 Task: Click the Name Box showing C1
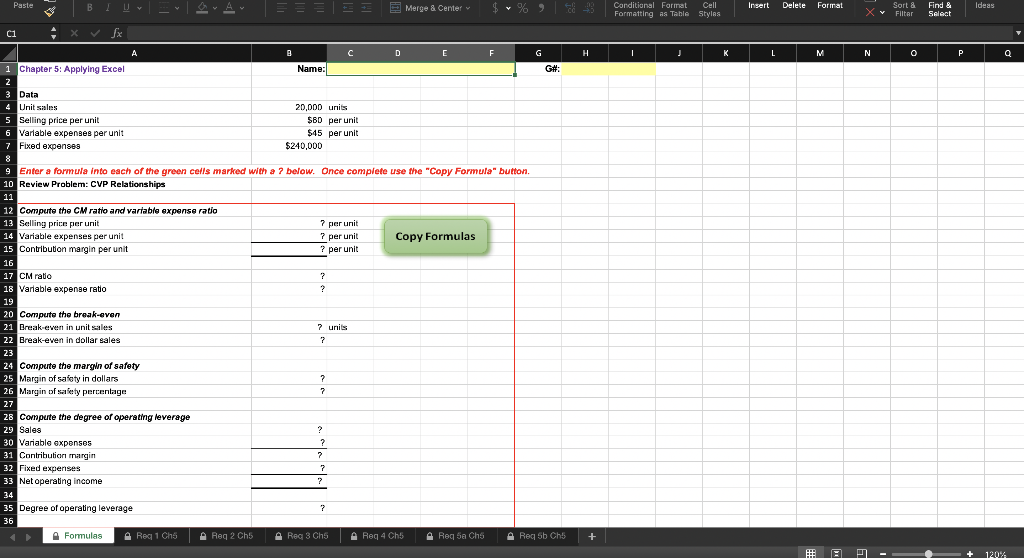point(25,33)
